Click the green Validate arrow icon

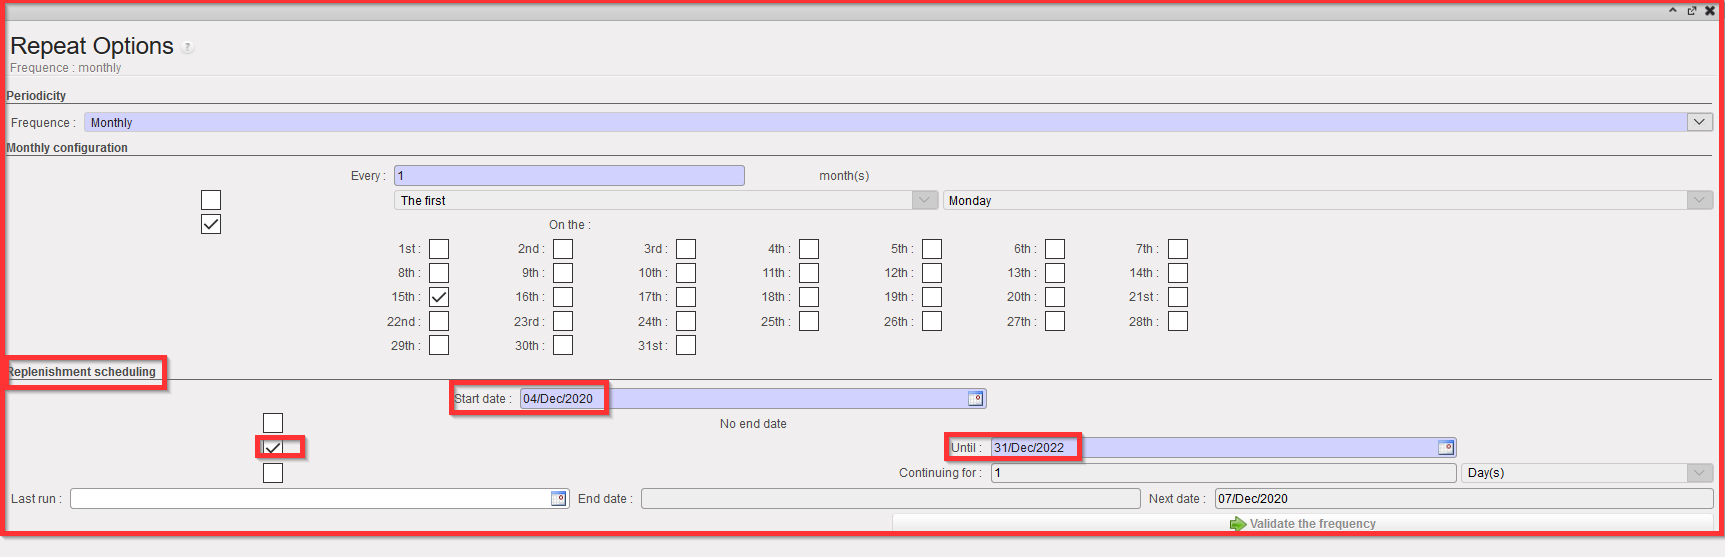coord(1238,524)
